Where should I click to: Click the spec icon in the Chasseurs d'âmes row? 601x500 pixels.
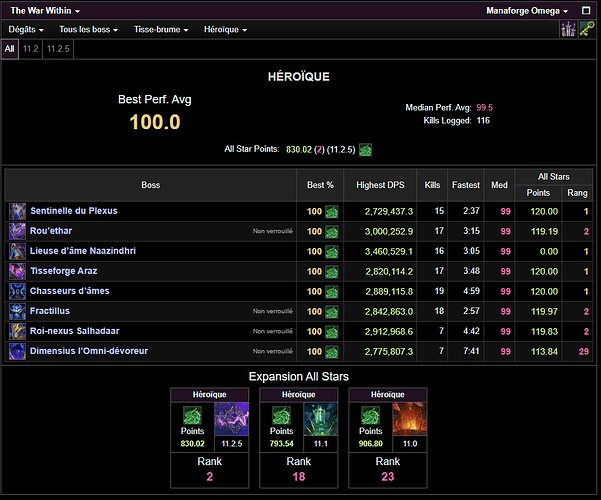(330, 291)
